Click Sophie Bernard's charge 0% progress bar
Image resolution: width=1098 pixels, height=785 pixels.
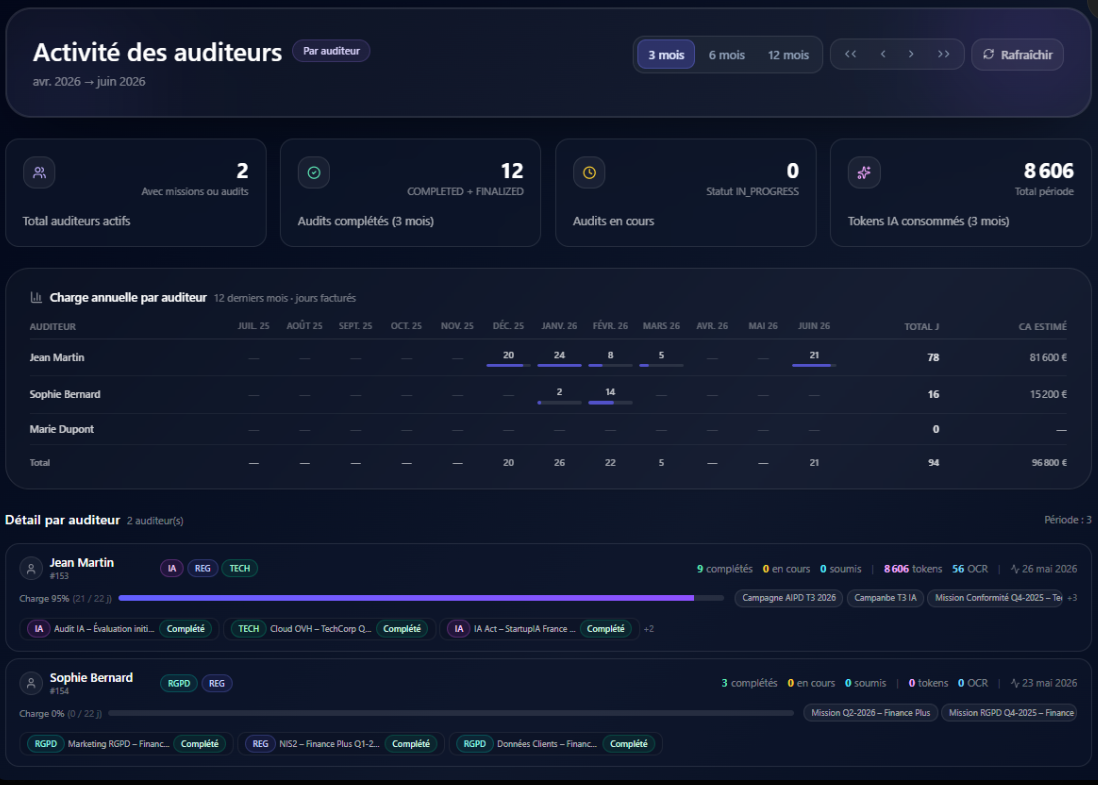click(451, 713)
